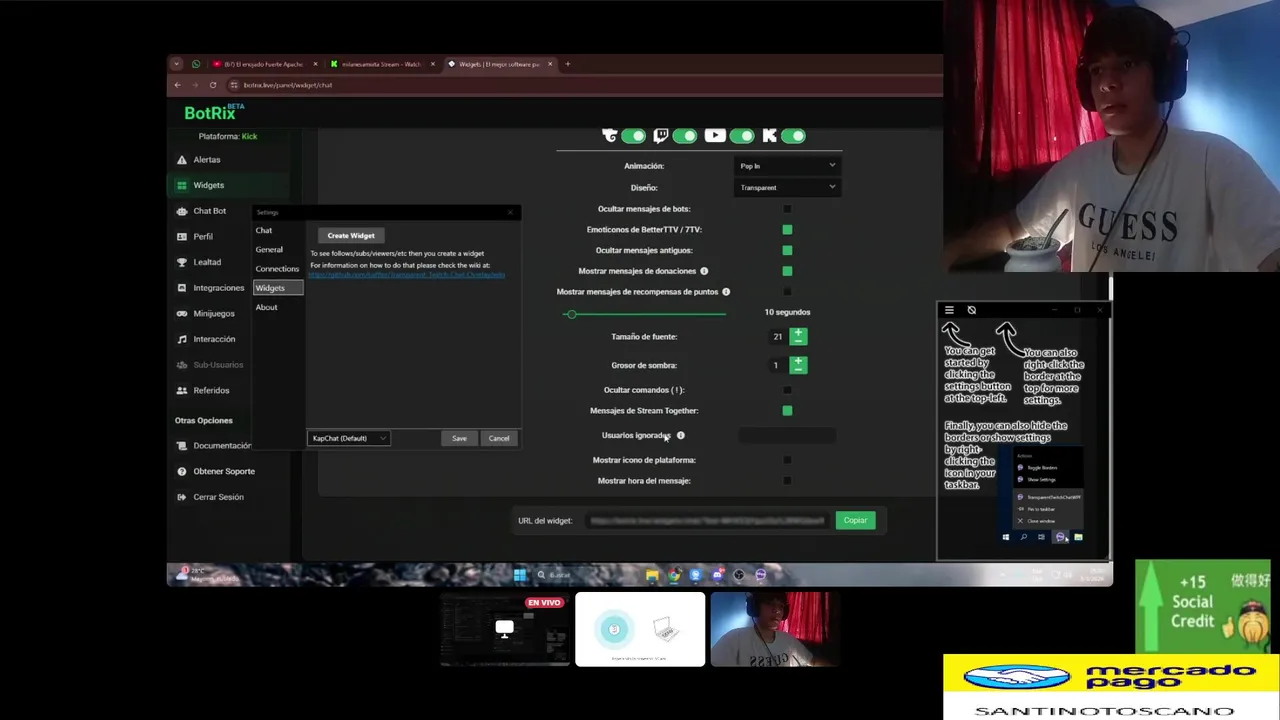Open KapChat (Default) dropdown
Viewport: 1280px width, 720px height.
pyautogui.click(x=348, y=438)
